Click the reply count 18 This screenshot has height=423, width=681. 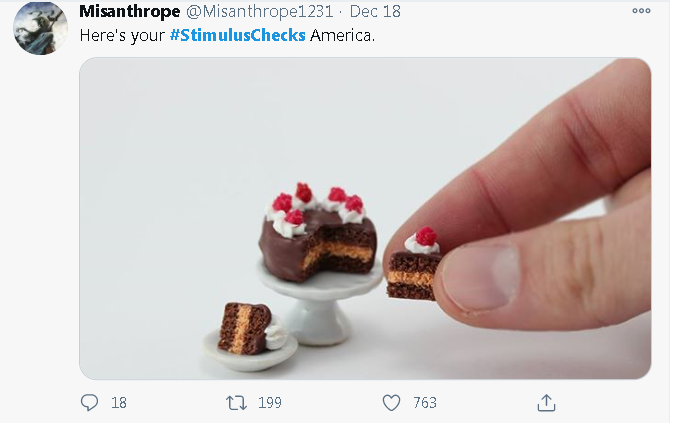119,402
